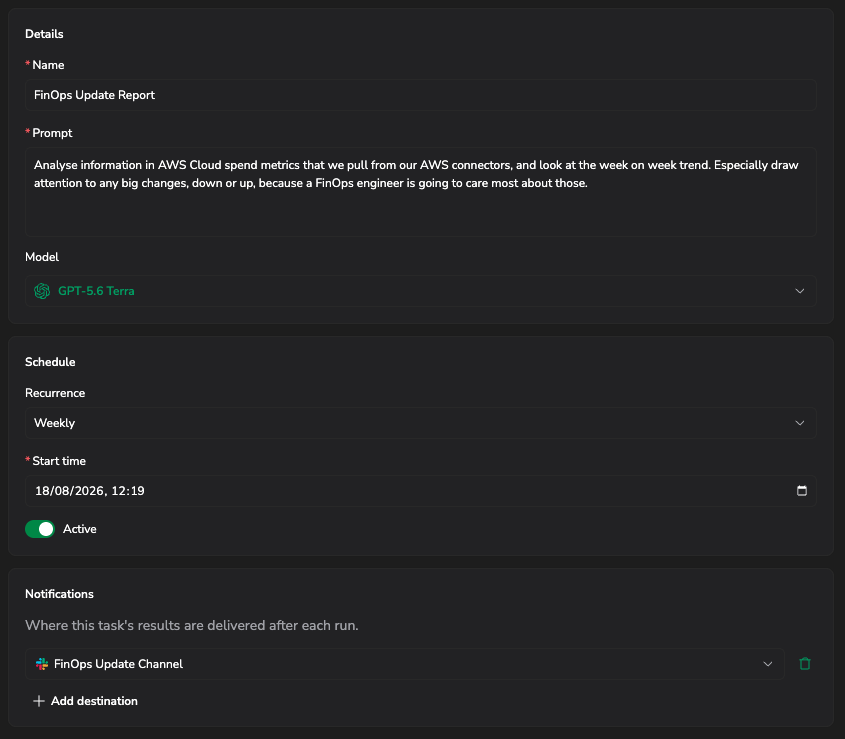Viewport: 845px width, 739px height.
Task: Click the Start time date field
Action: click(x=421, y=491)
